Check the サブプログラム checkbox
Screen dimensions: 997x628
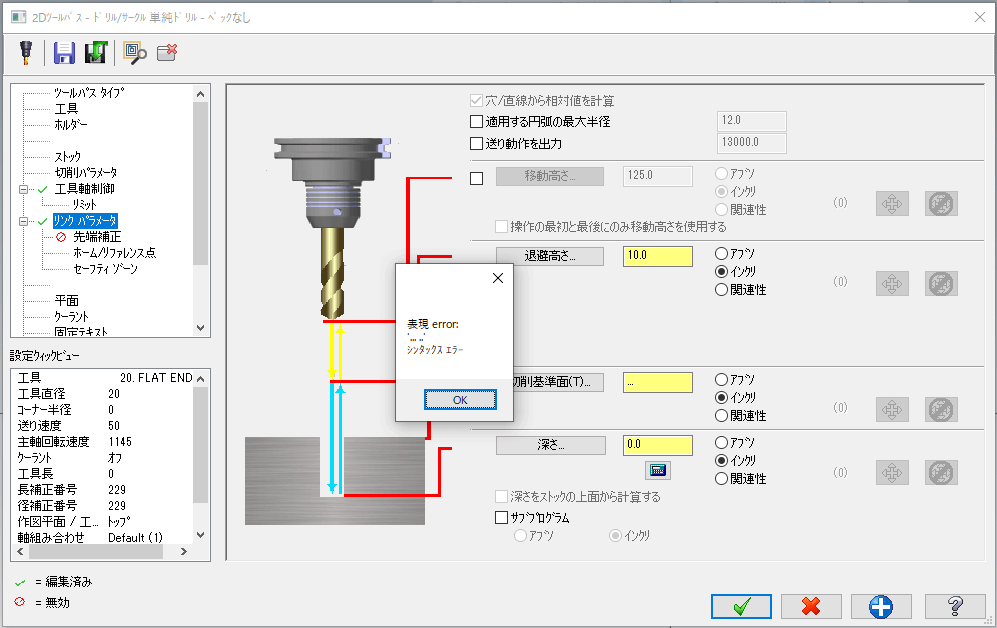pyautogui.click(x=502, y=518)
